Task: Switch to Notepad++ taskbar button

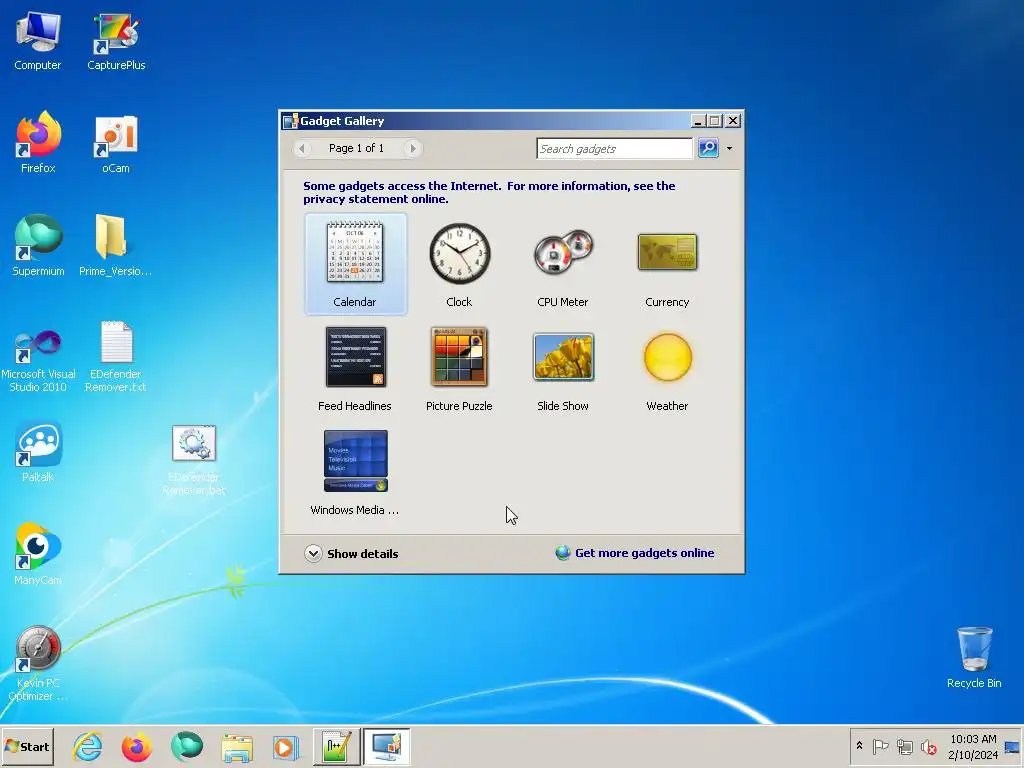Action: pos(336,746)
